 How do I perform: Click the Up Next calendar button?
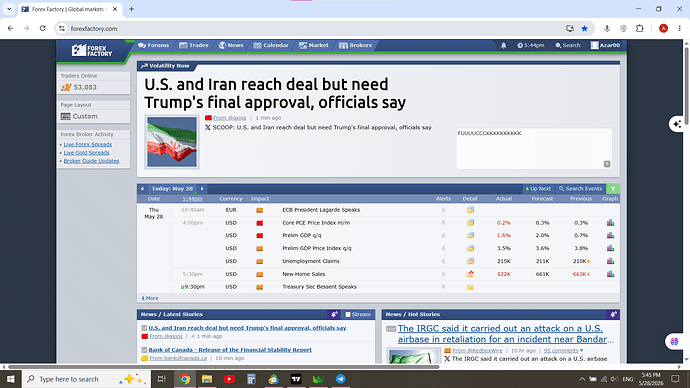(538, 189)
